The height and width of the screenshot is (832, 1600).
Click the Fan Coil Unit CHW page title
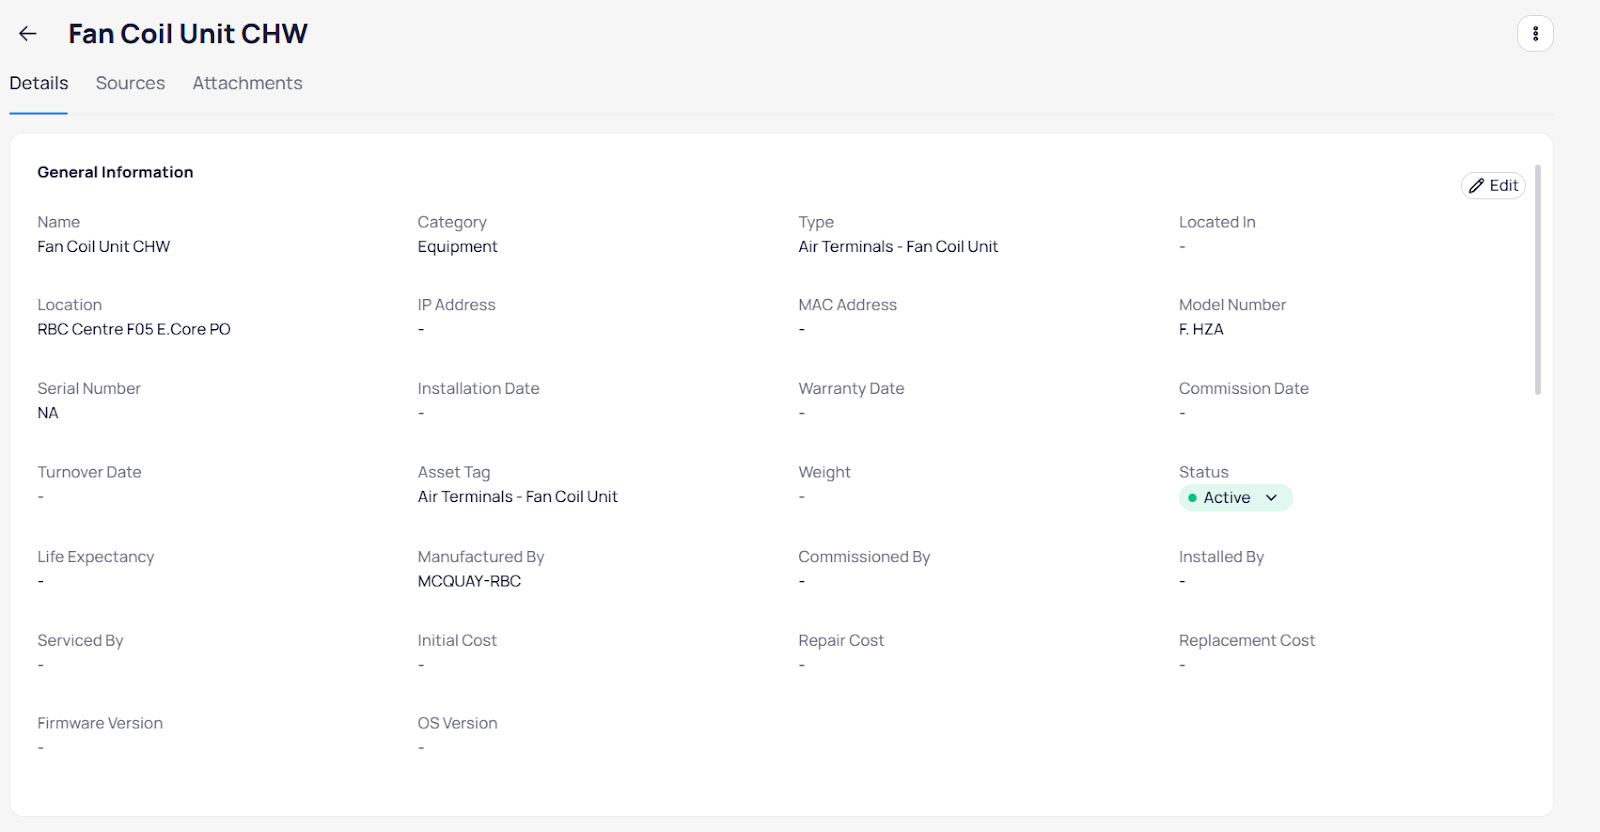188,34
